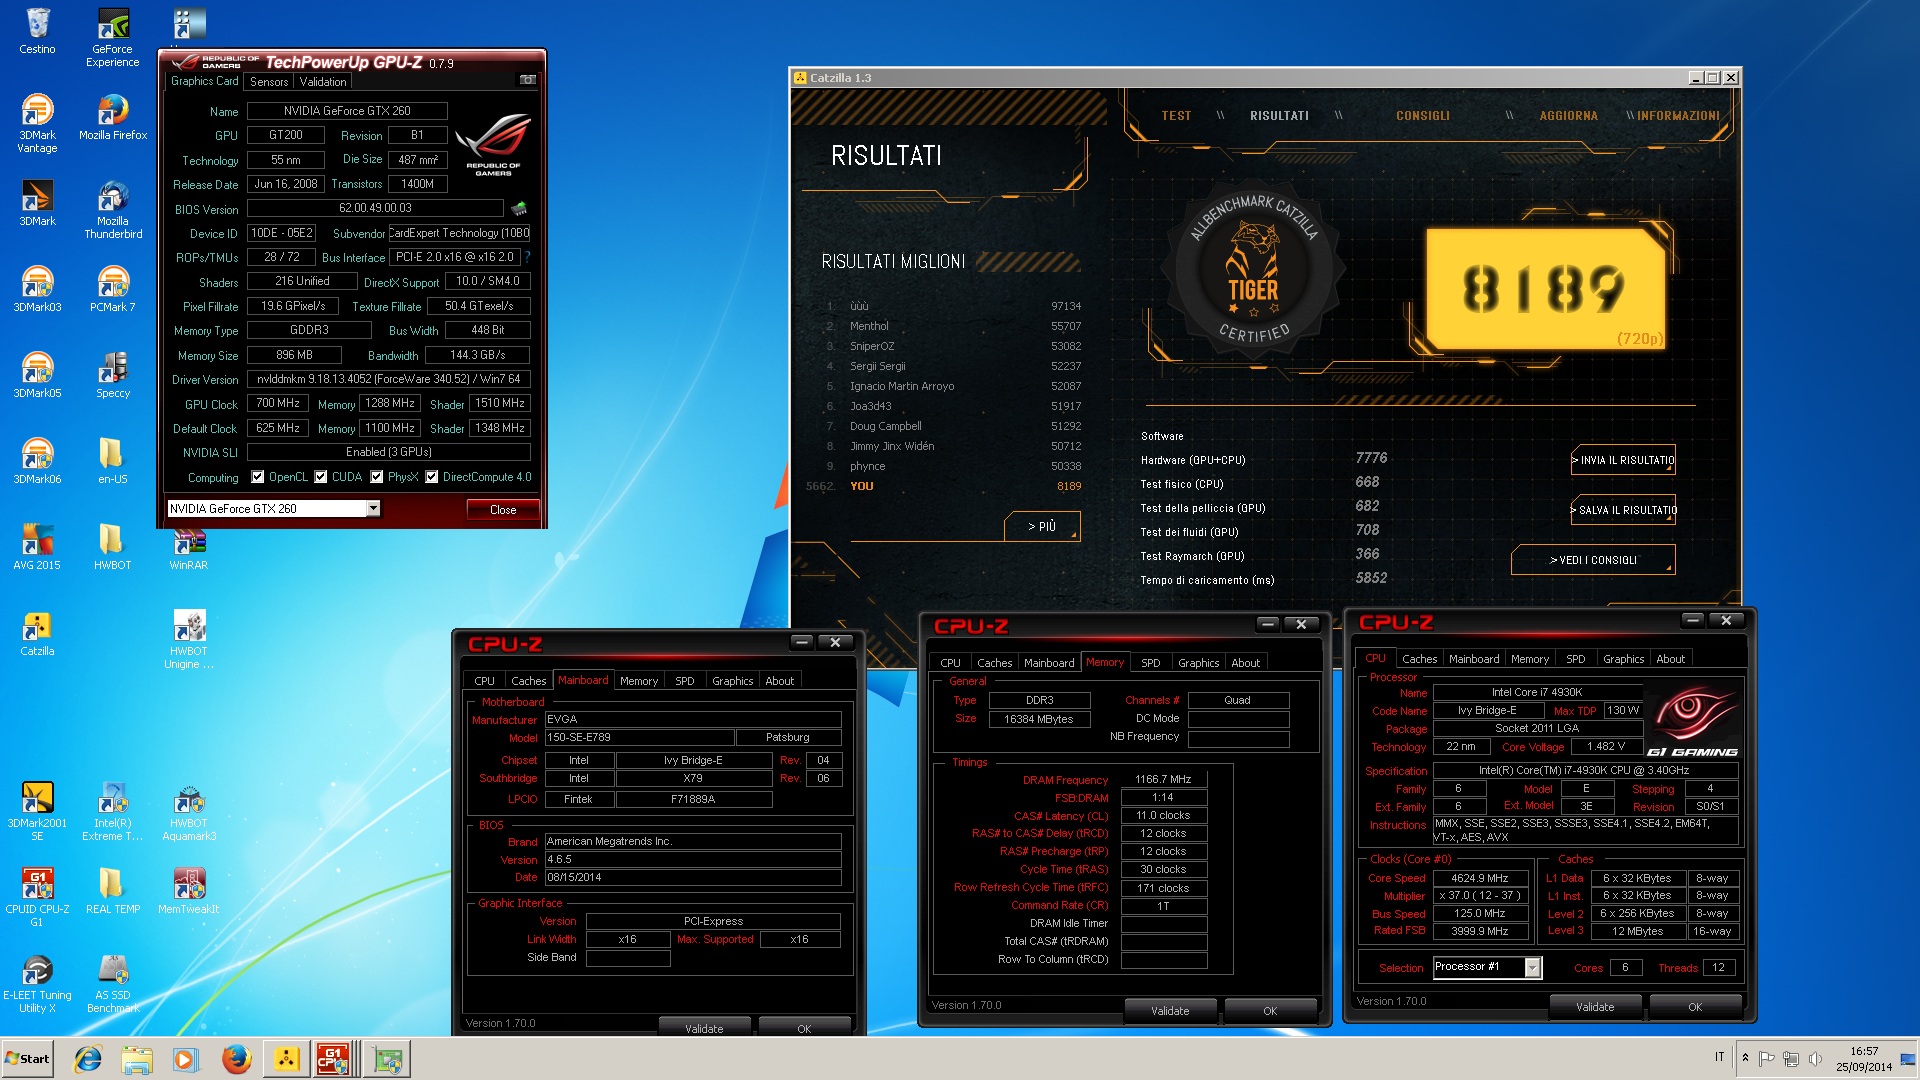Click INVIA IL RISULTATO button

pos(1623,460)
